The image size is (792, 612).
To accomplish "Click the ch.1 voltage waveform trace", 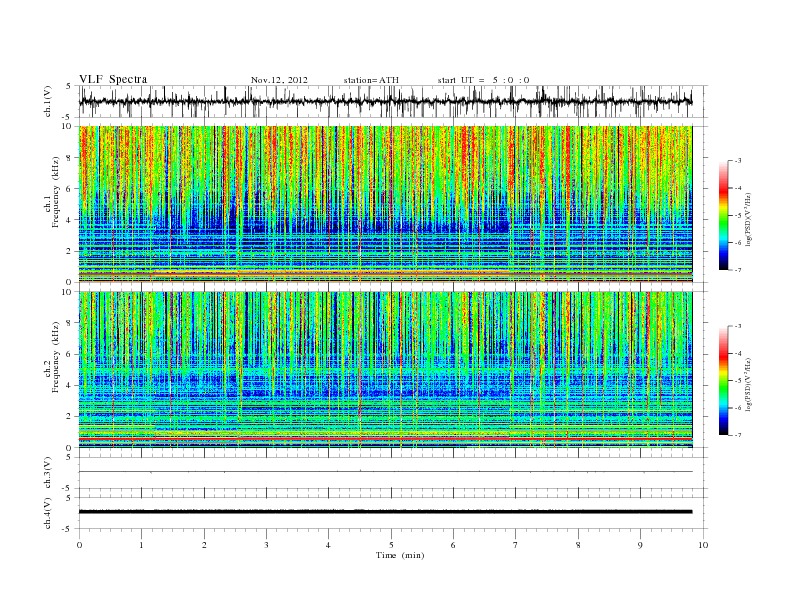I will pos(385,101).
